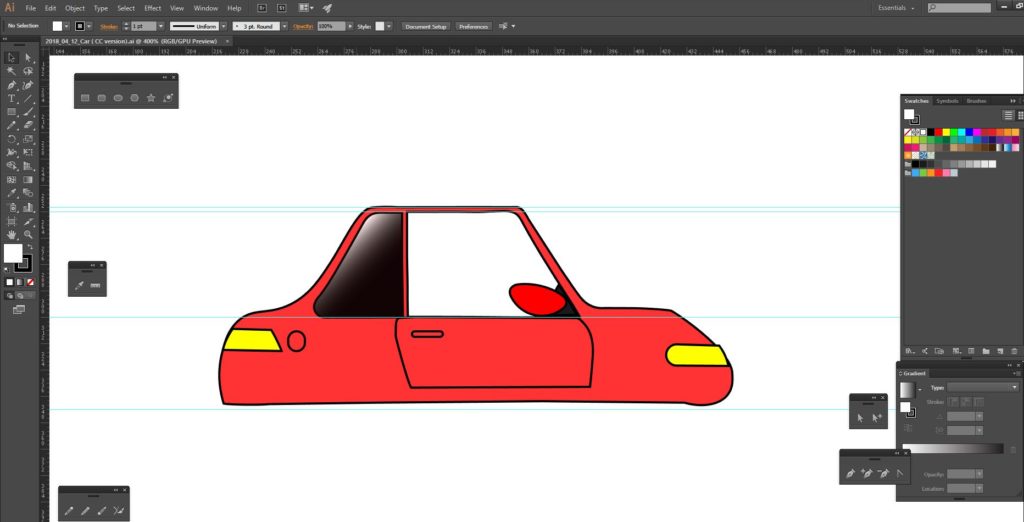The height and width of the screenshot is (522, 1024).
Task: Open the Gradient Type dropdown
Action: click(983, 387)
